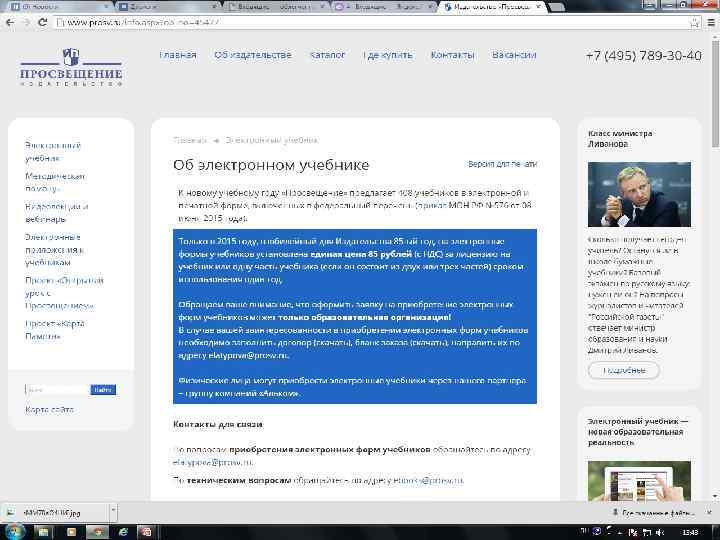Click the show all downloads link

(x=654, y=512)
